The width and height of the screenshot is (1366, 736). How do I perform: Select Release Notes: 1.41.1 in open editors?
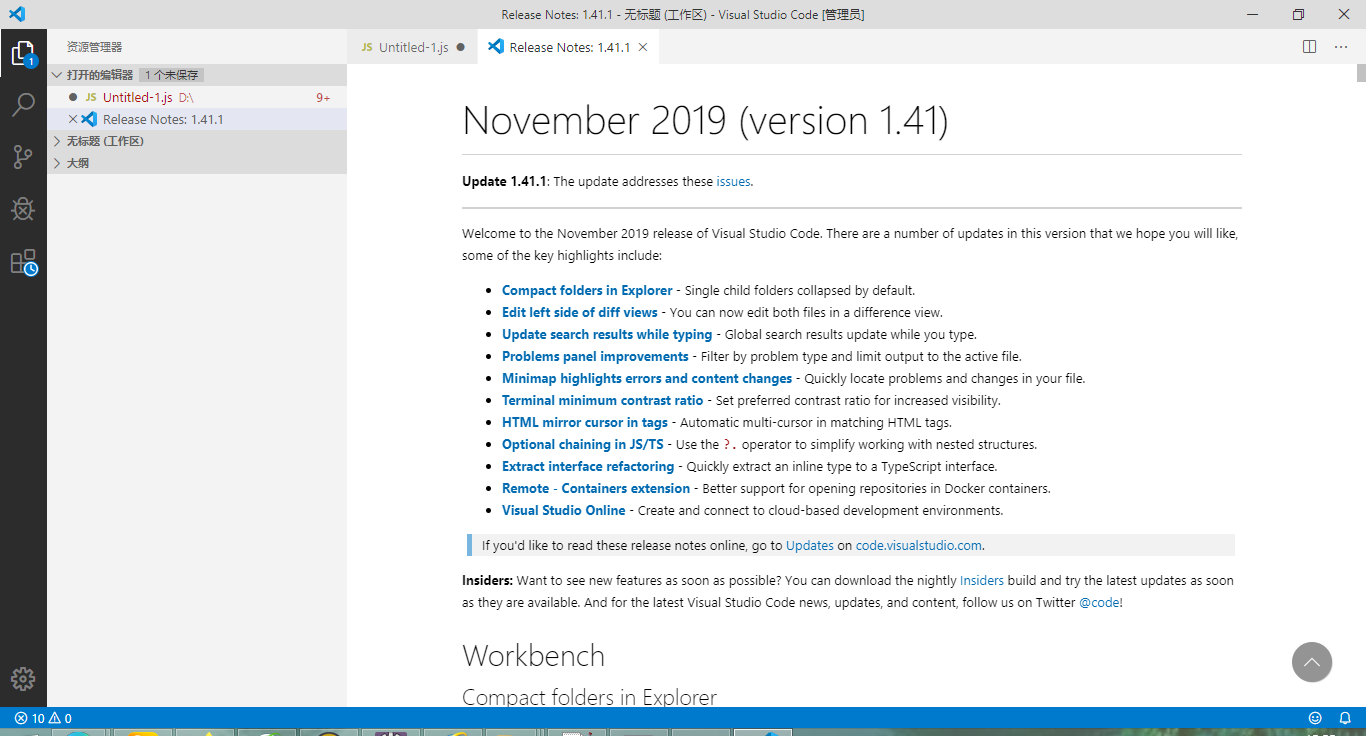point(197,119)
